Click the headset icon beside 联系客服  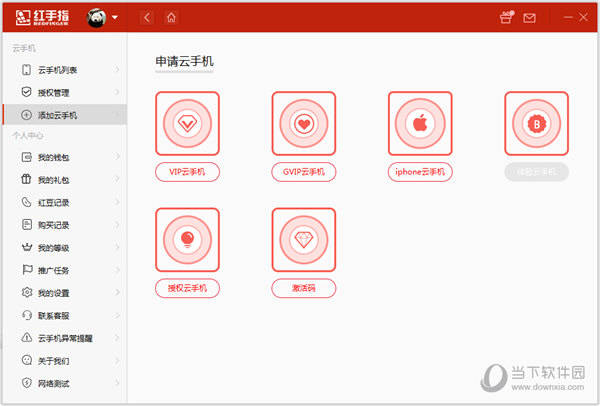(x=26, y=315)
